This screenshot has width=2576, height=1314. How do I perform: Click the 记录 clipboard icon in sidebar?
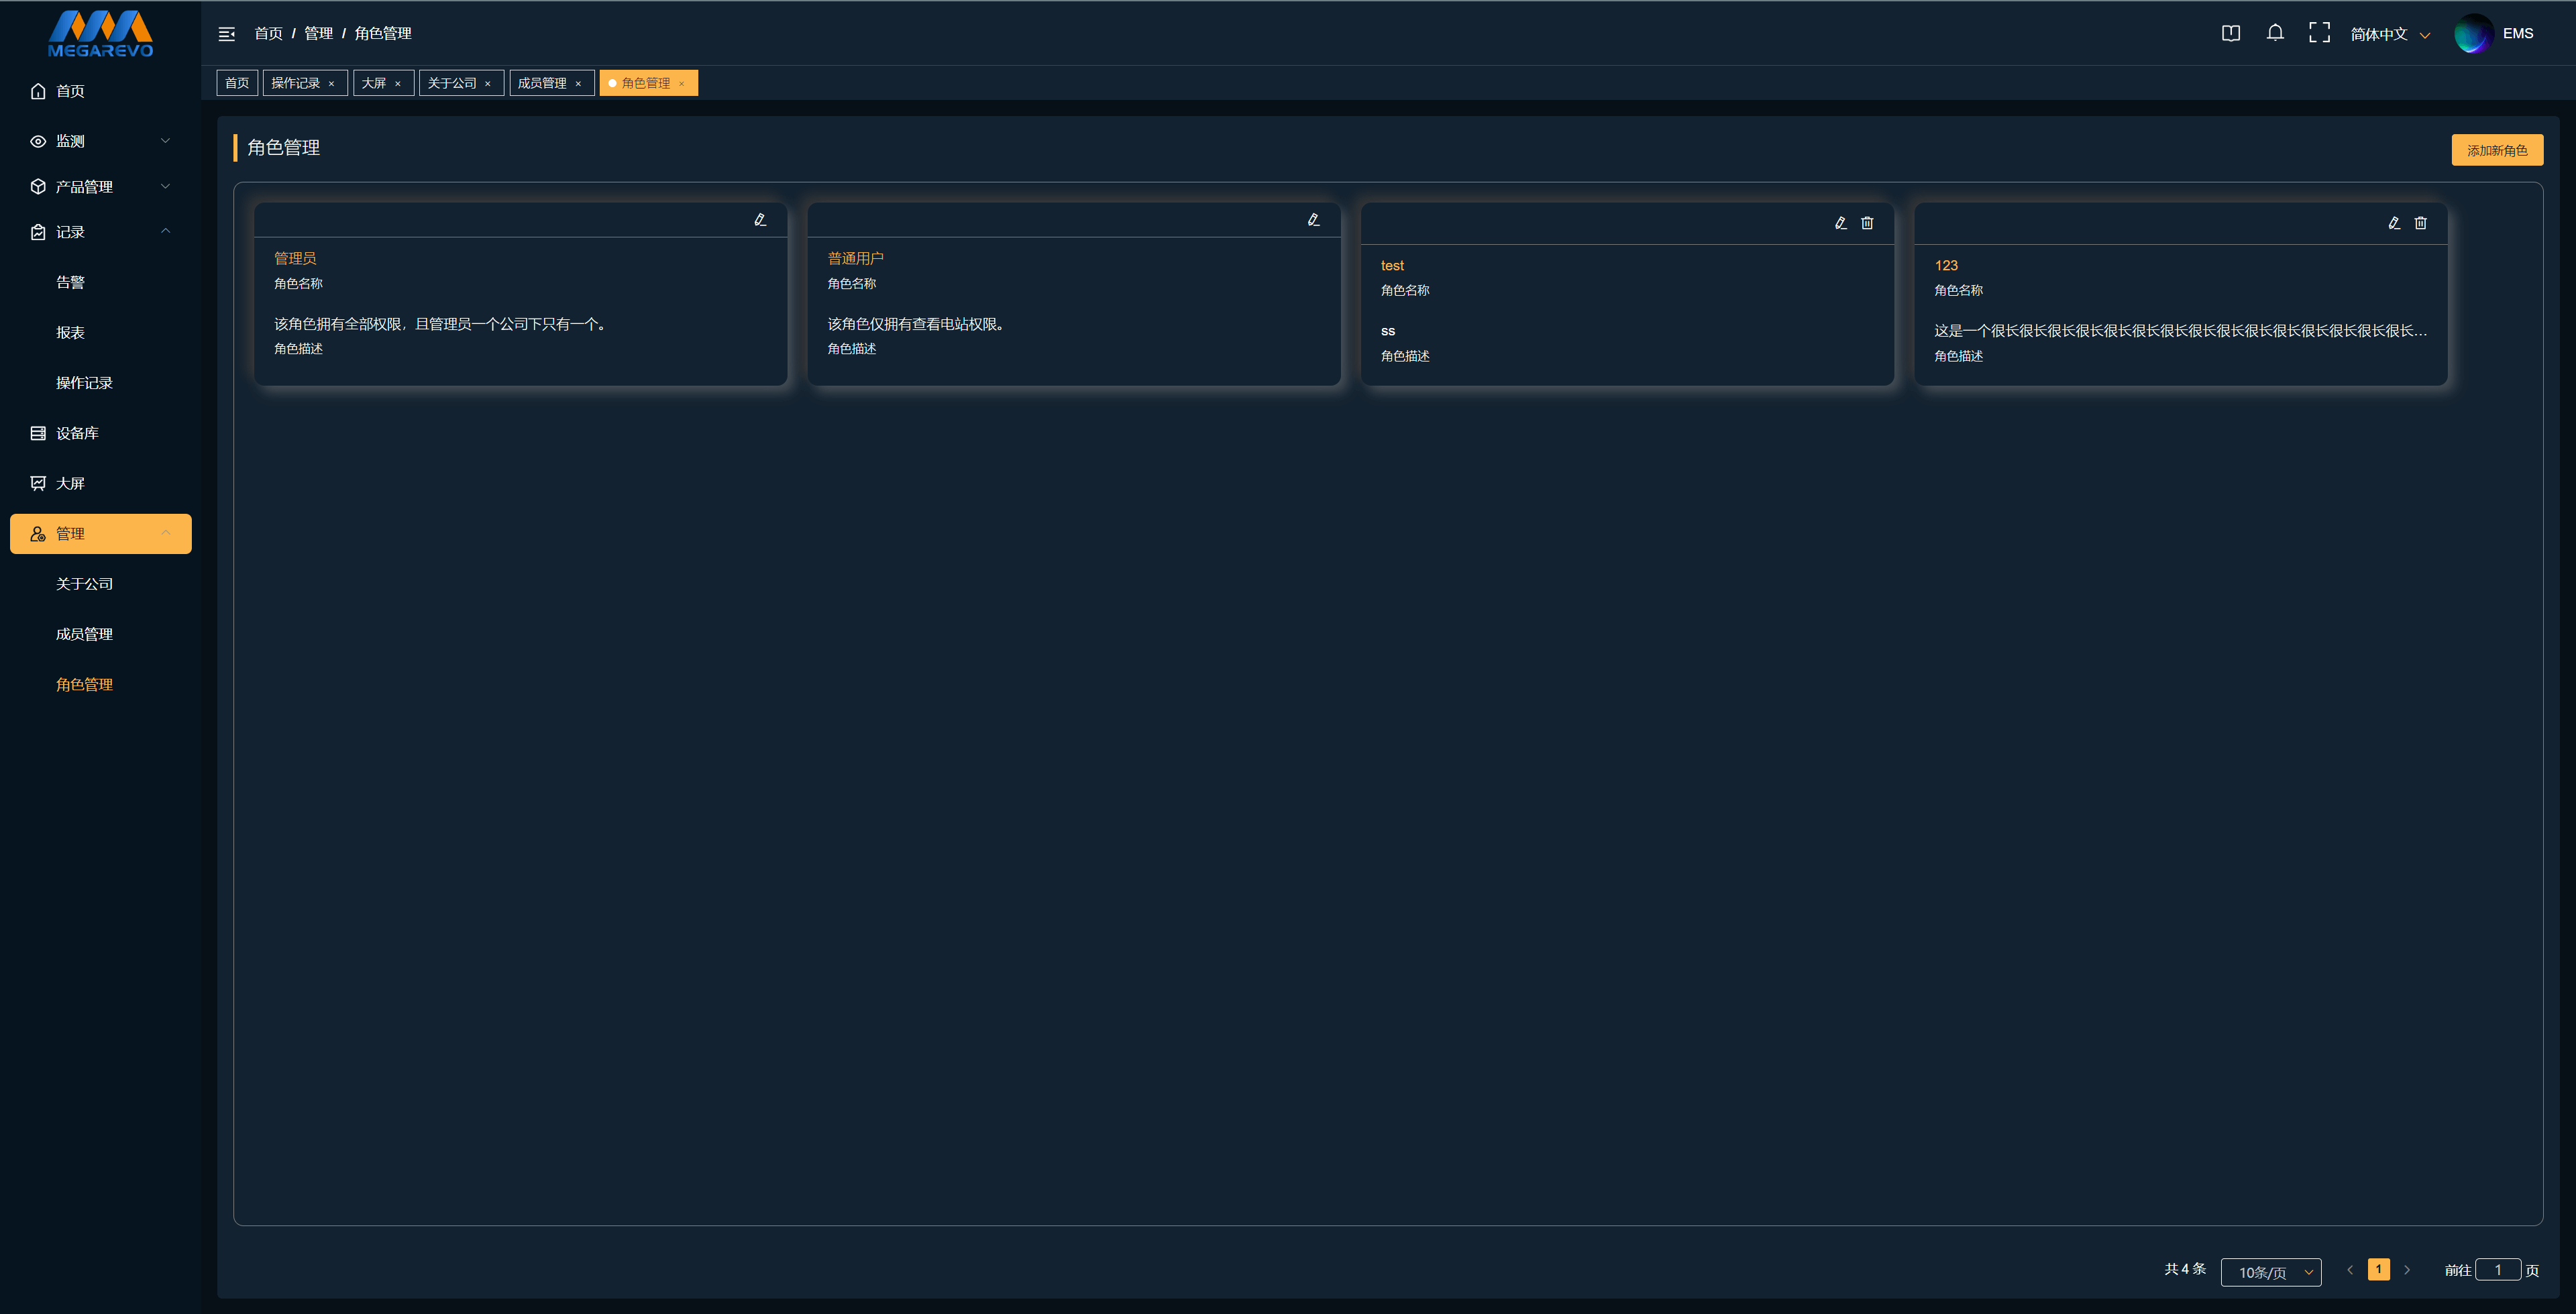[x=38, y=232]
